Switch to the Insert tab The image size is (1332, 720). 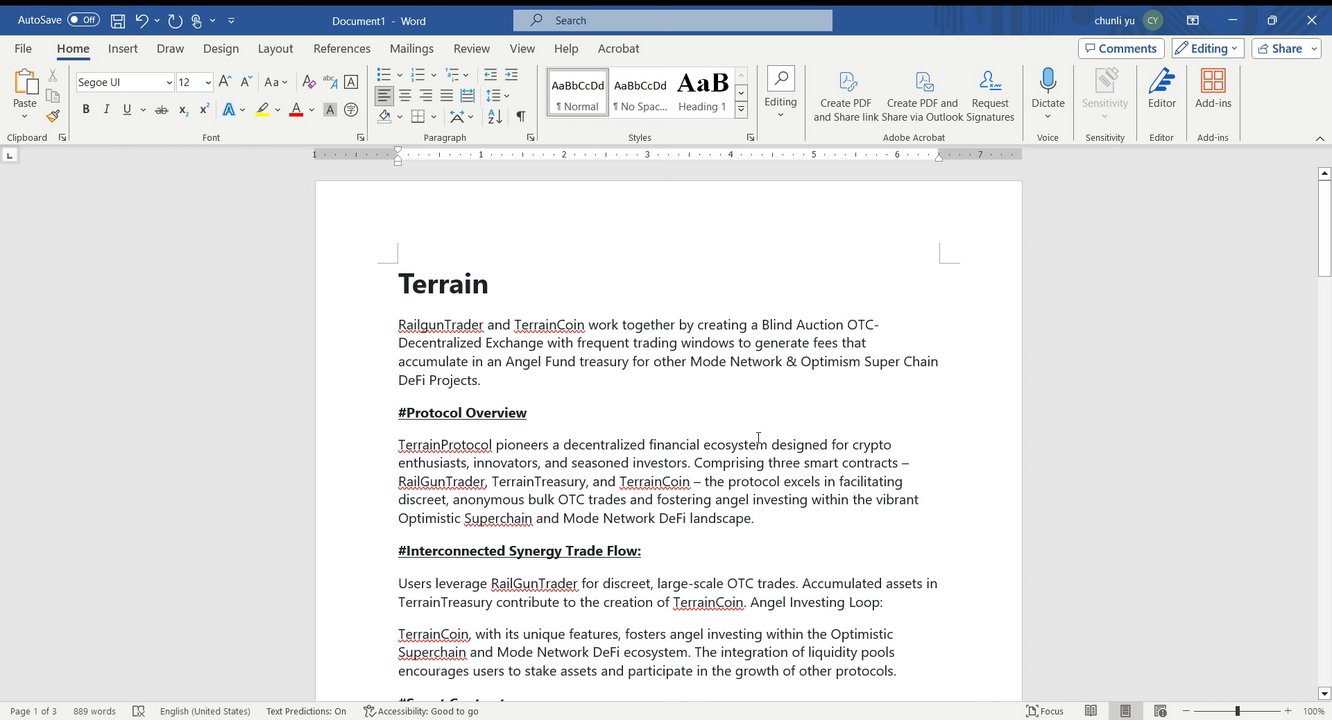pos(123,48)
